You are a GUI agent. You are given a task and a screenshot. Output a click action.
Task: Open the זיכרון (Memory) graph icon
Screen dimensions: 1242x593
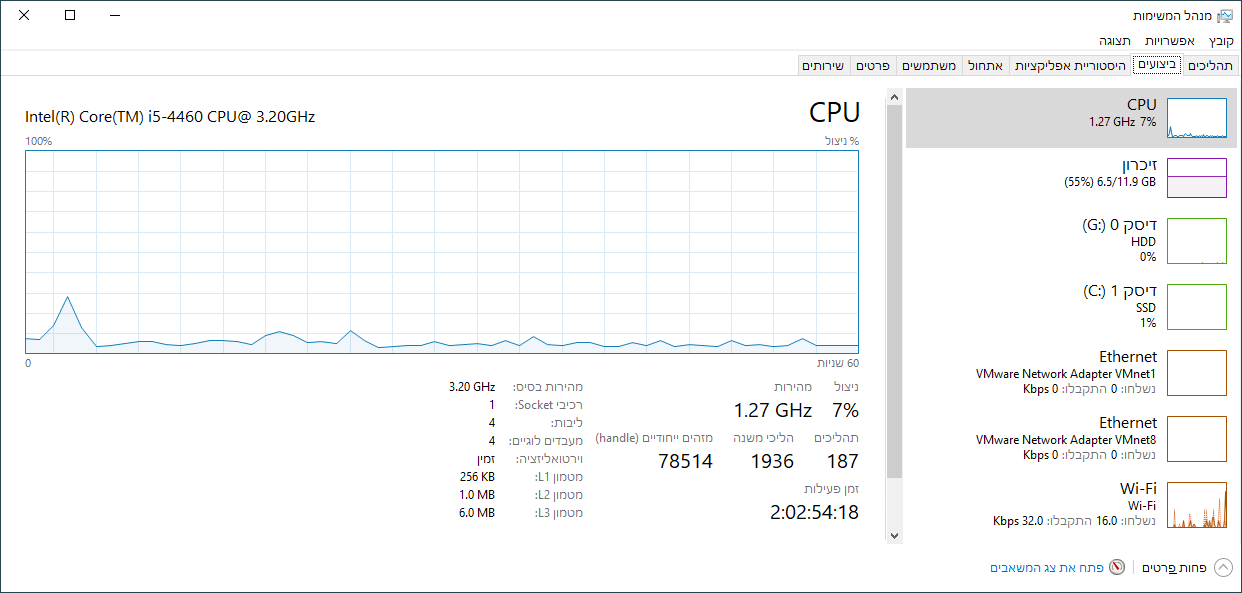[1197, 178]
